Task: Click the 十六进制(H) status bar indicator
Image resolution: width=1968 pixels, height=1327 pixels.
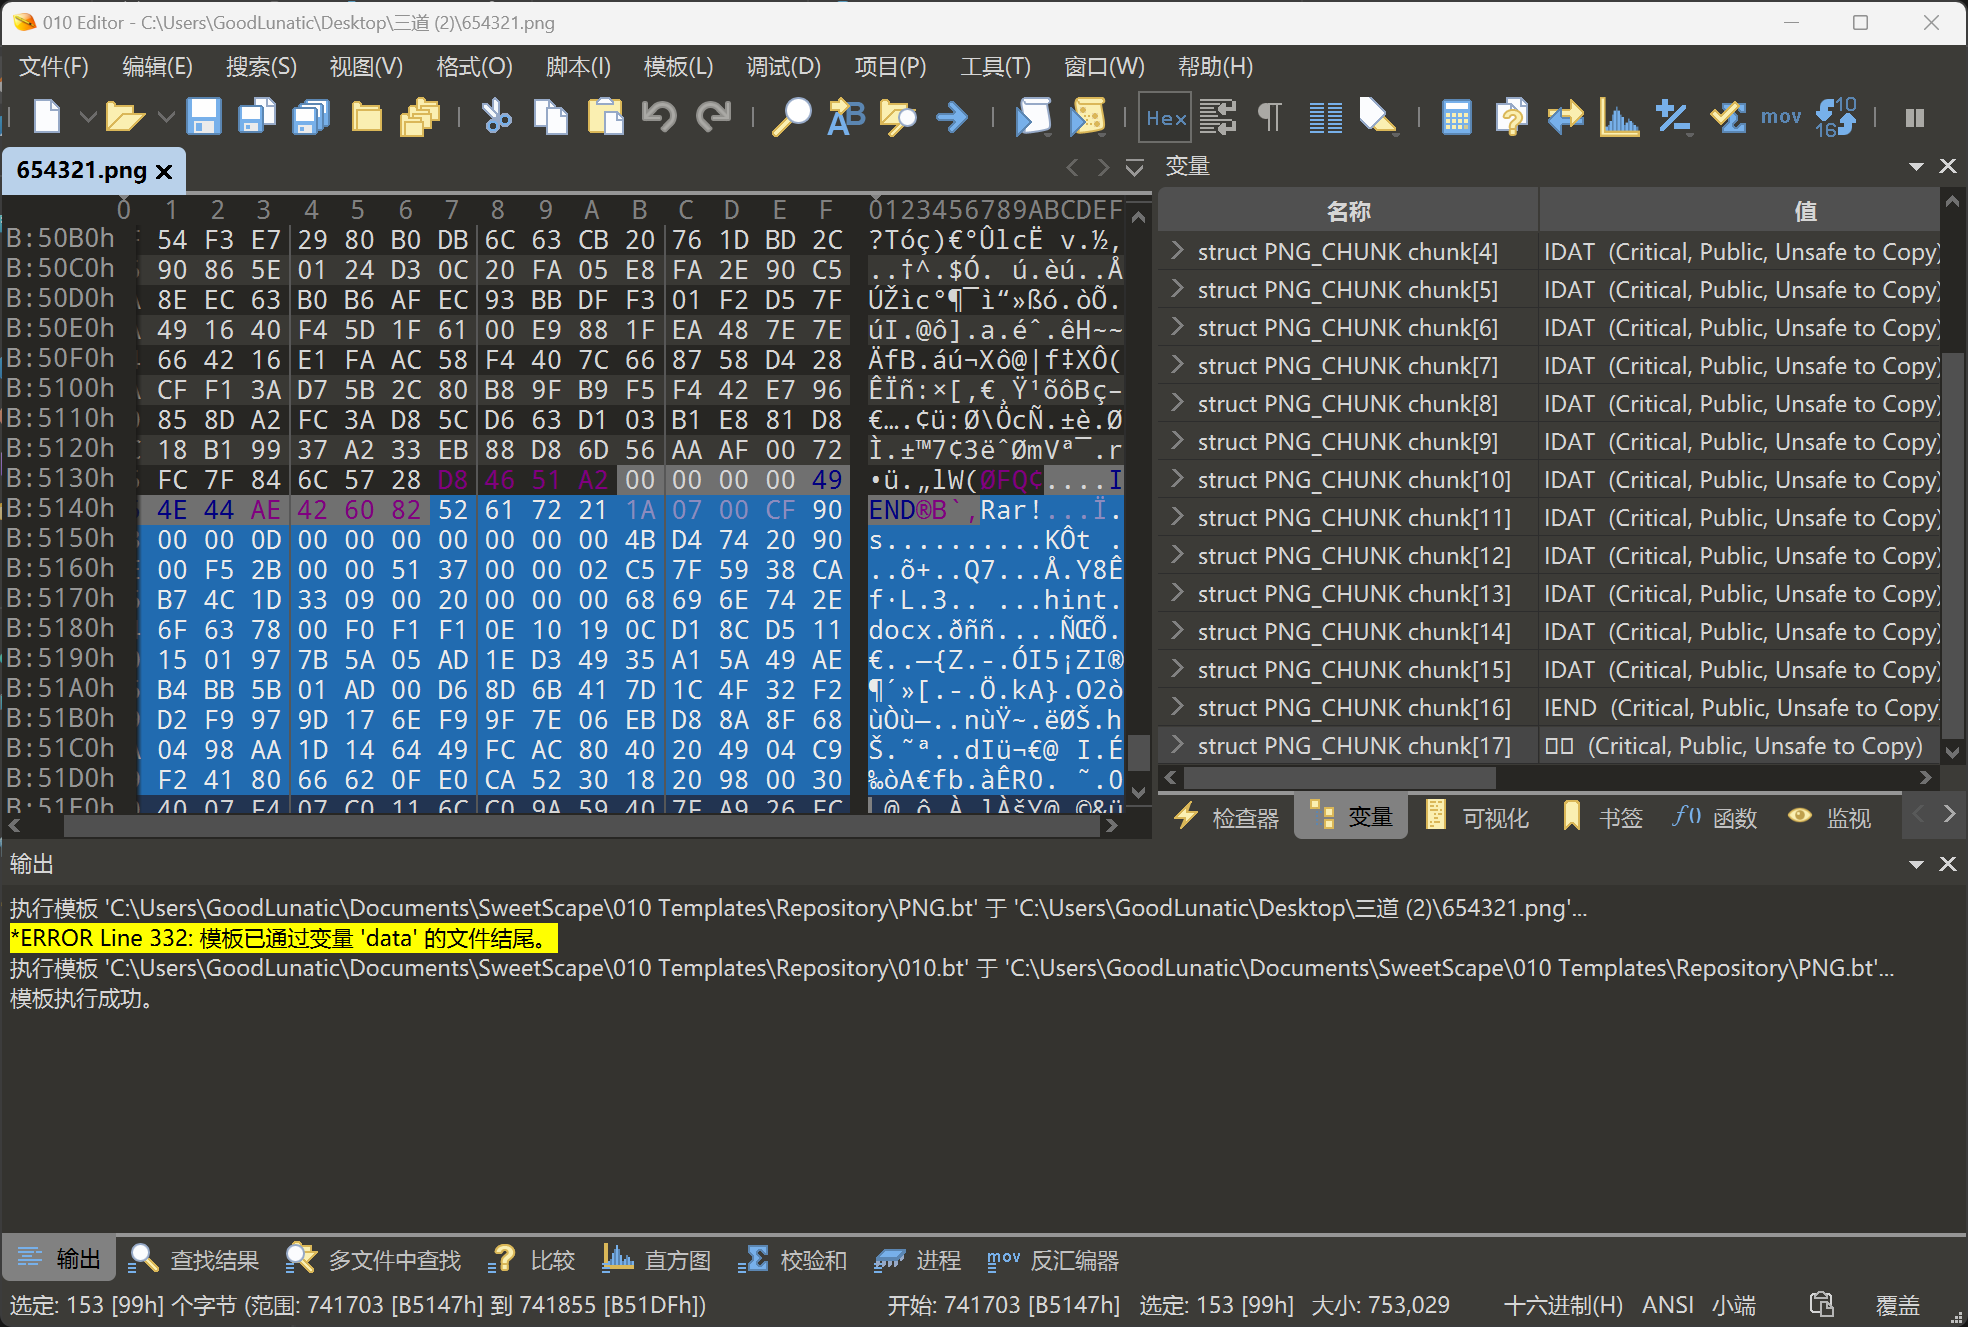Action: point(1563,1305)
